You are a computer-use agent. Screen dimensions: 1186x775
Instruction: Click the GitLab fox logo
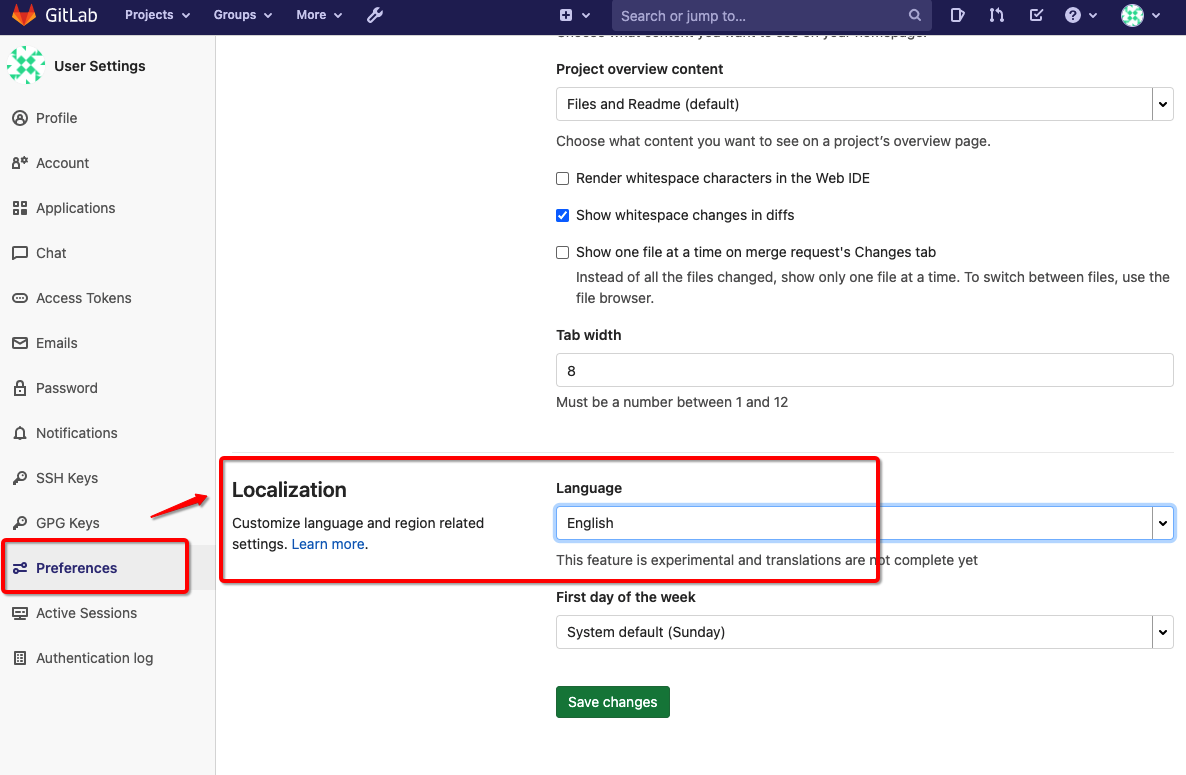click(22, 15)
